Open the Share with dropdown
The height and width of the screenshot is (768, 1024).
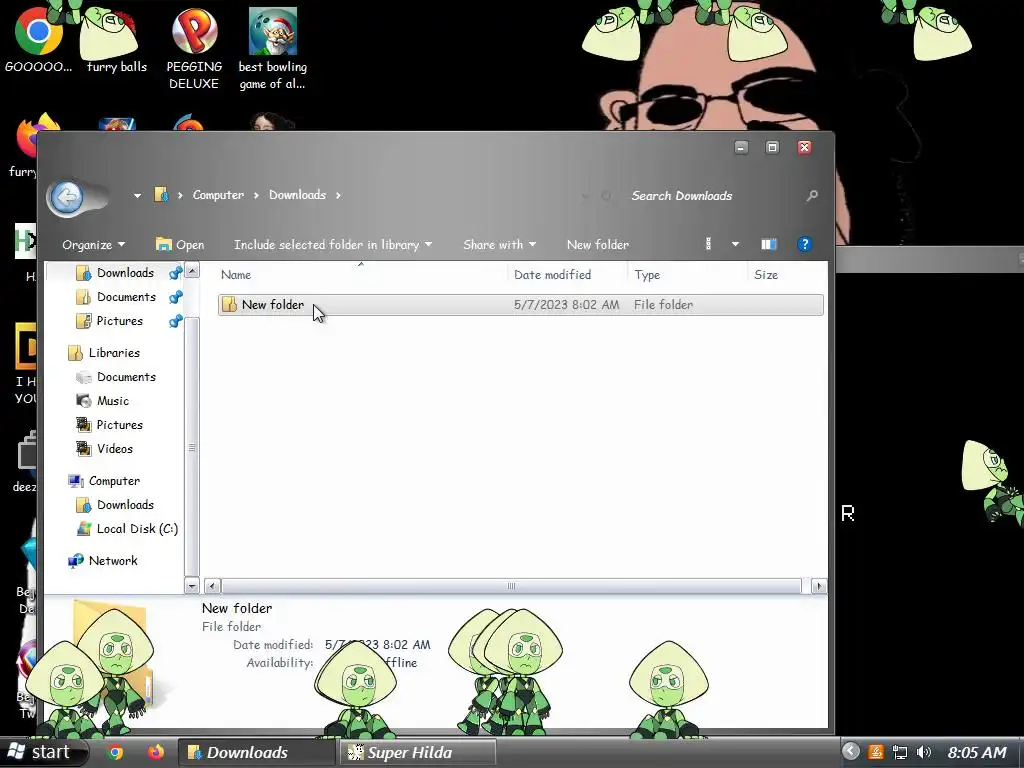click(x=500, y=245)
